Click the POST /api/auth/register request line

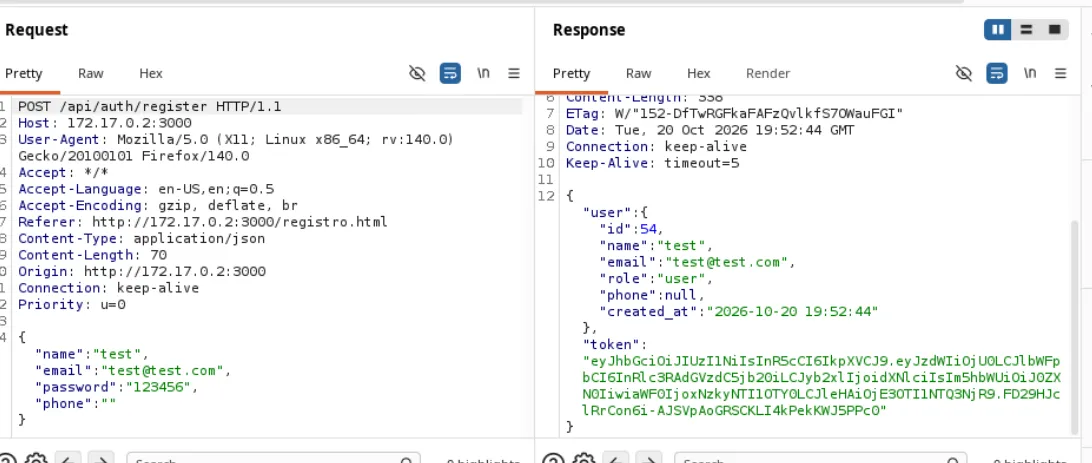(x=150, y=107)
